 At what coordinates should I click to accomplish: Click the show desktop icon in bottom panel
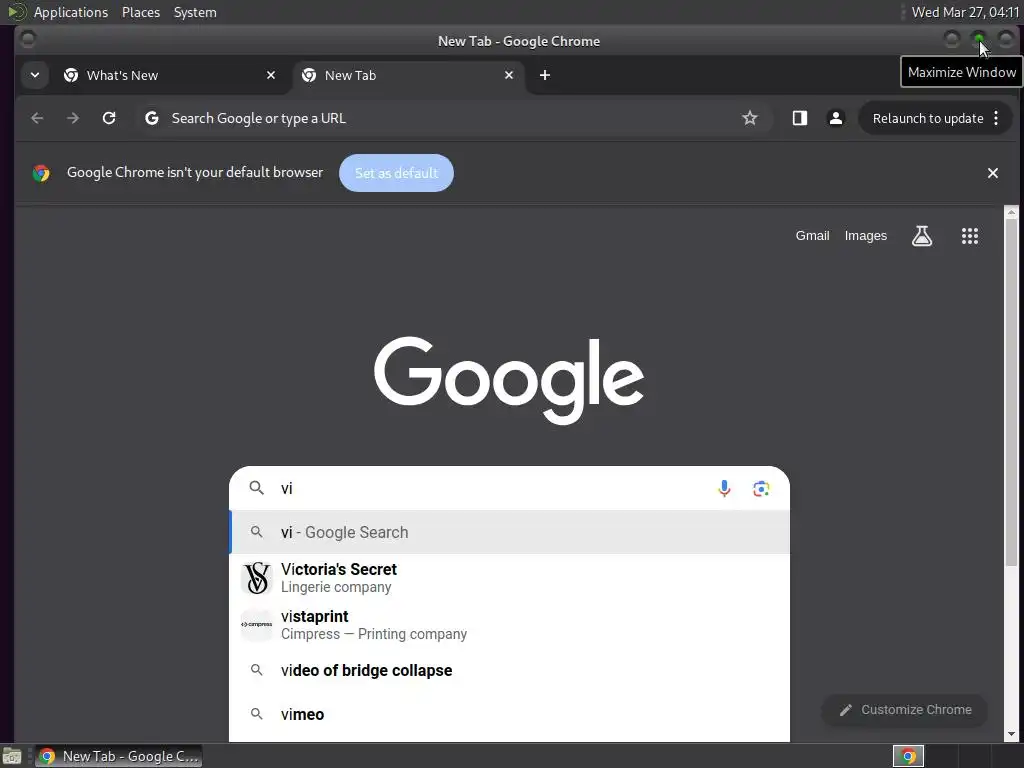(x=12, y=756)
